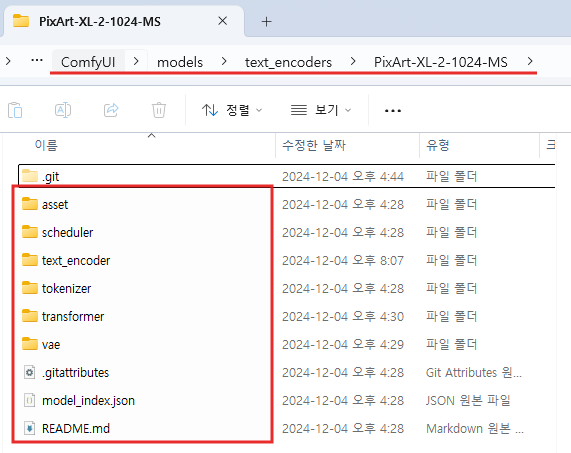This screenshot has height=453, width=571.
Task: Select the transformer folder icon
Action: (x=29, y=316)
